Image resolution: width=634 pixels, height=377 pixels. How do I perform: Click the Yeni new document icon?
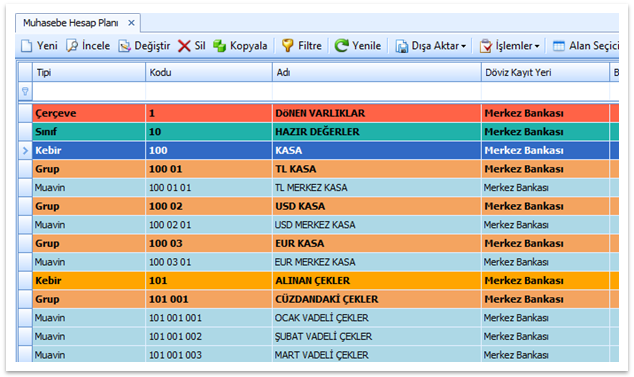pos(26,46)
